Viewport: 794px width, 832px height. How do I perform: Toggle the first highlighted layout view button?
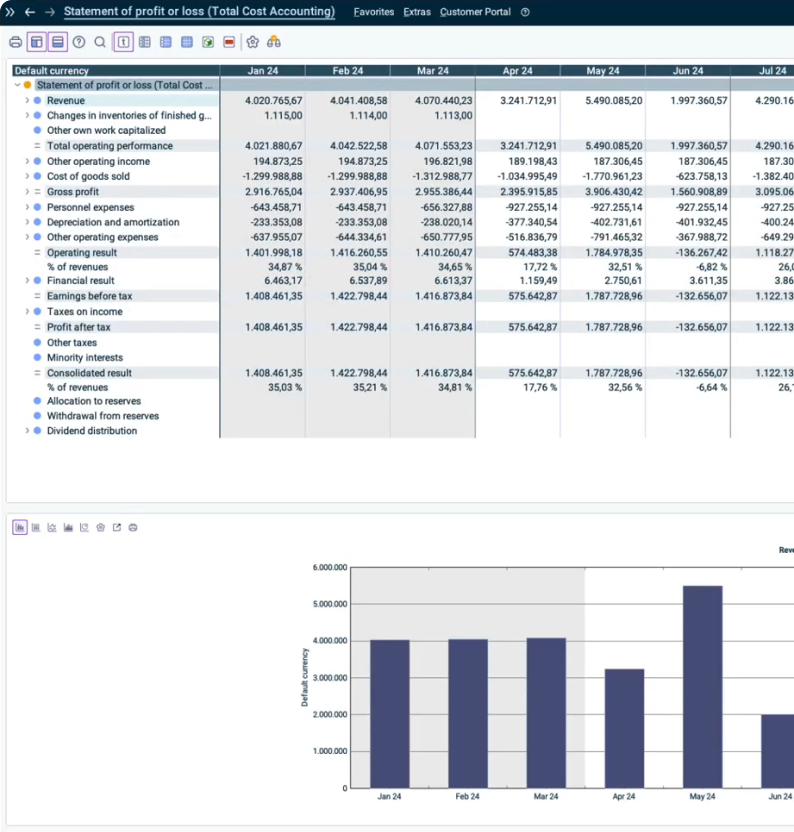[x=37, y=42]
